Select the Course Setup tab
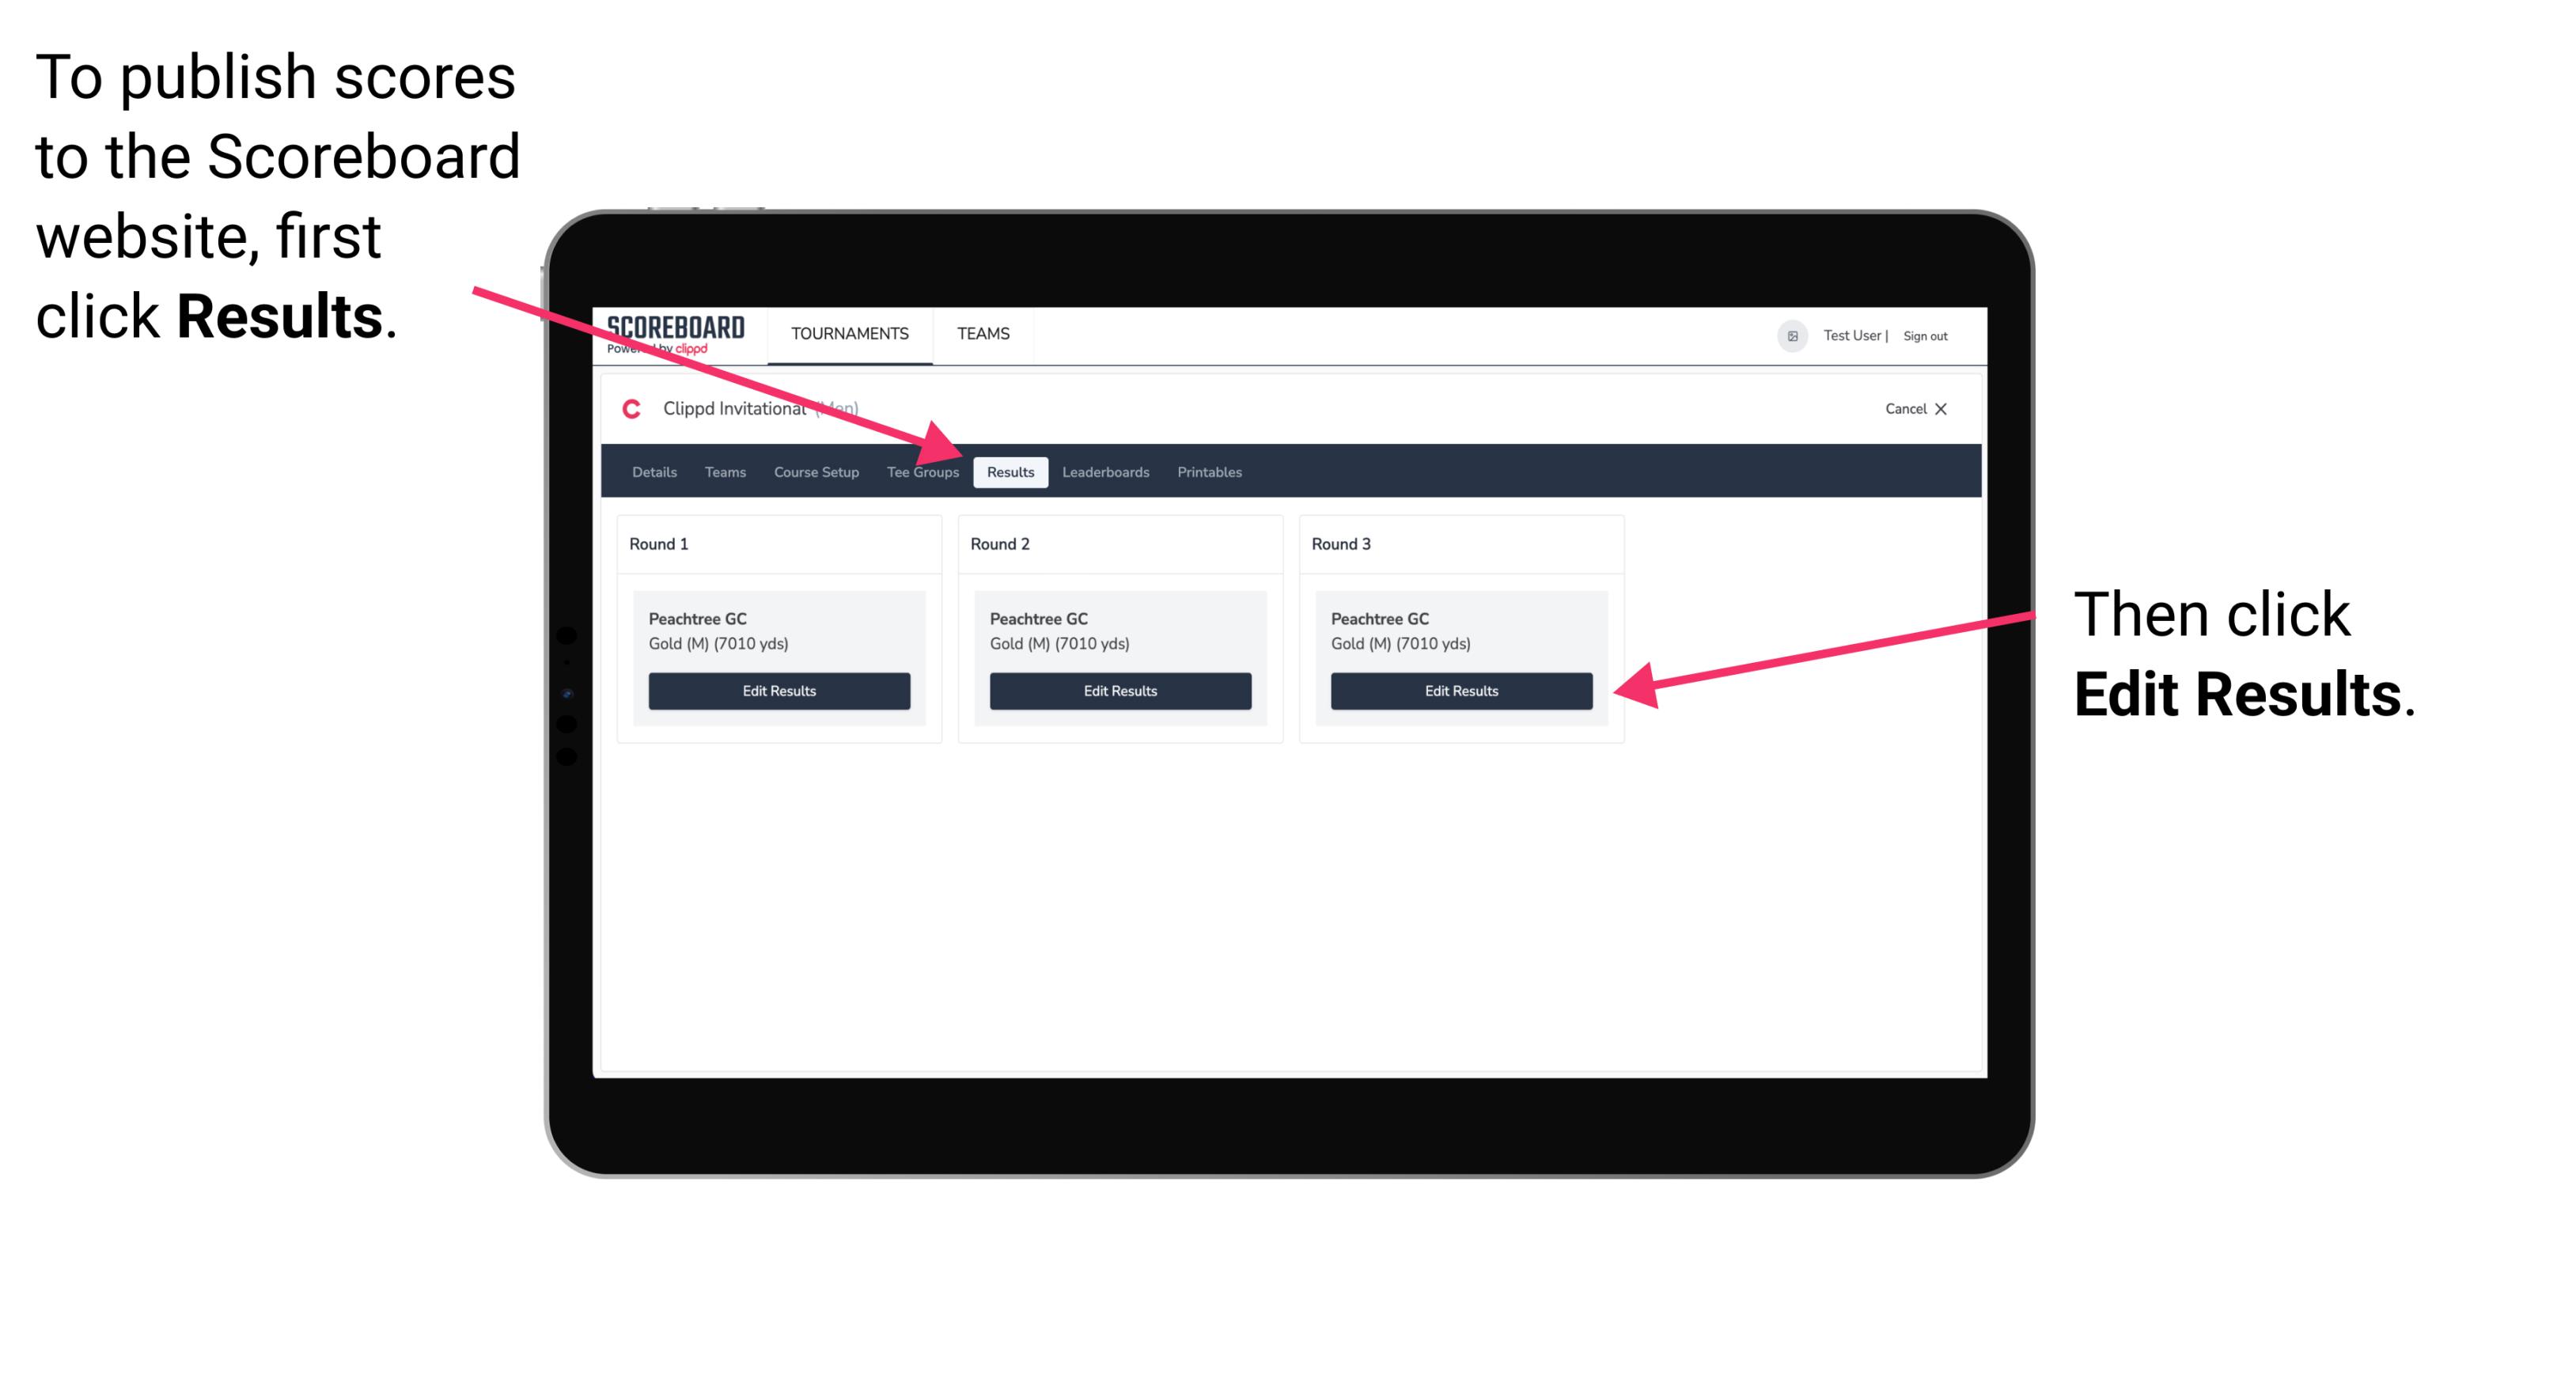This screenshot has width=2576, height=1386. (x=816, y=471)
